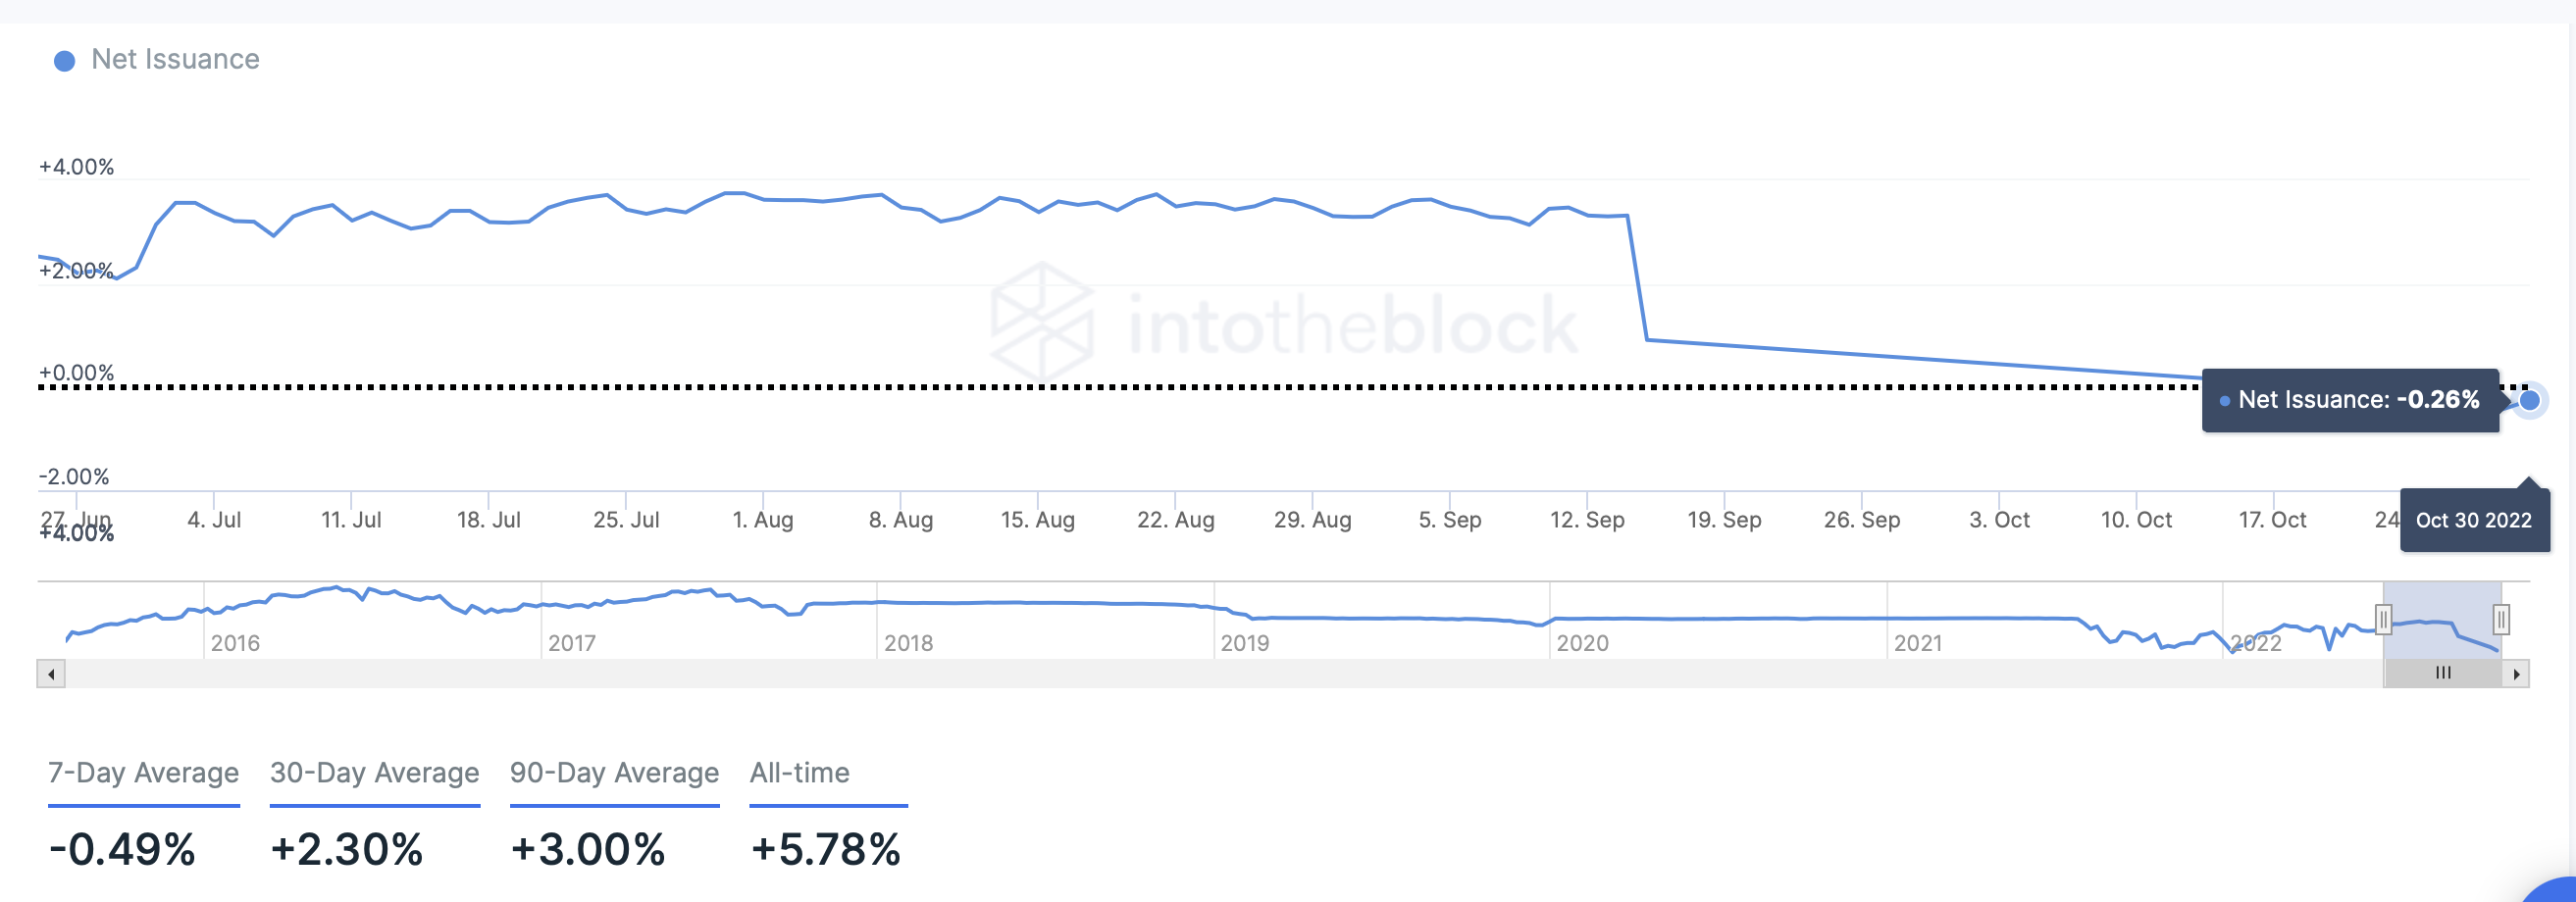Viewport: 2576px width, 902px height.
Task: Click the +5.78% all-time value
Action: coord(825,850)
